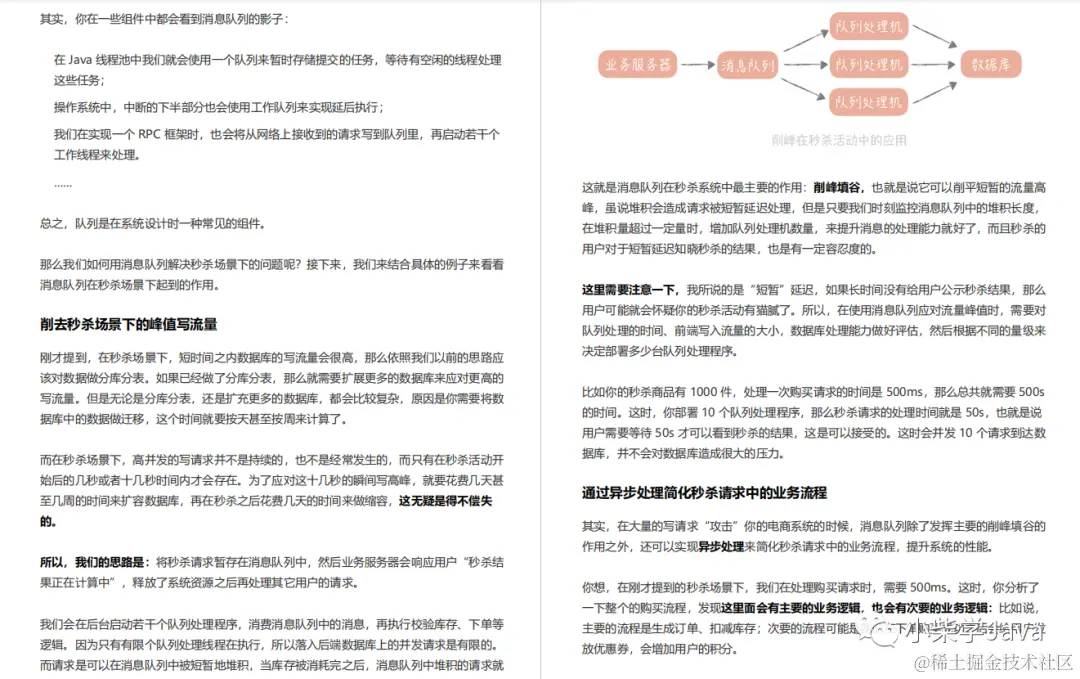Click the line starting 操作系统中，中断的下半部分
1080x679 pixels.
tap(219, 107)
